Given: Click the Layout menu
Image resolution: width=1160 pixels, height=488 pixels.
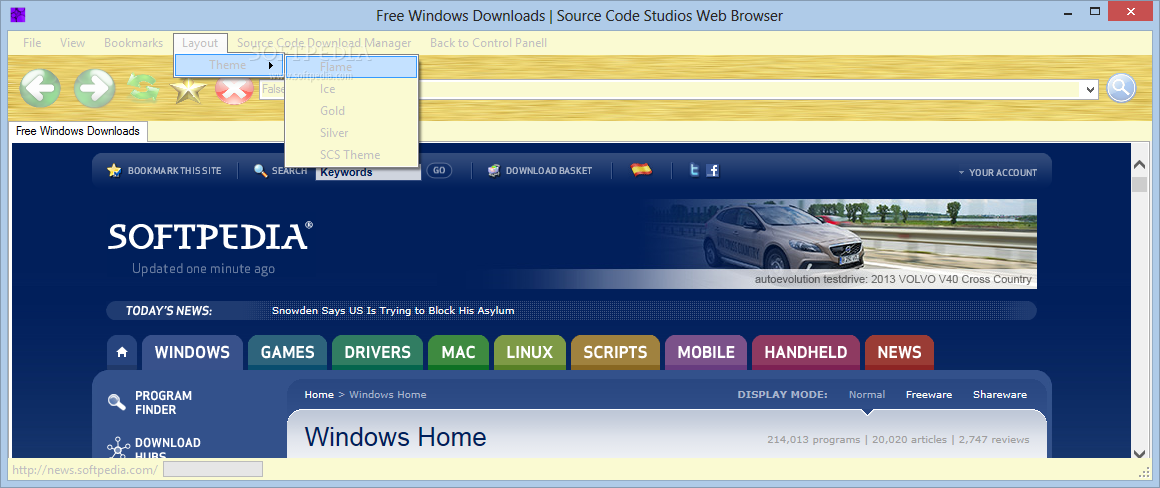Looking at the screenshot, I should tap(200, 43).
